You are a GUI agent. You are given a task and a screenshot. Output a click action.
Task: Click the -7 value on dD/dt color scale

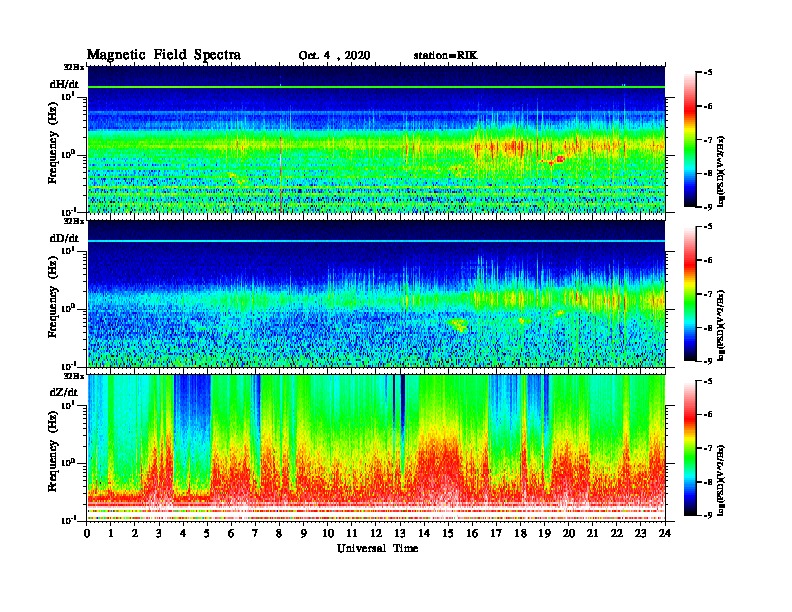[708, 293]
